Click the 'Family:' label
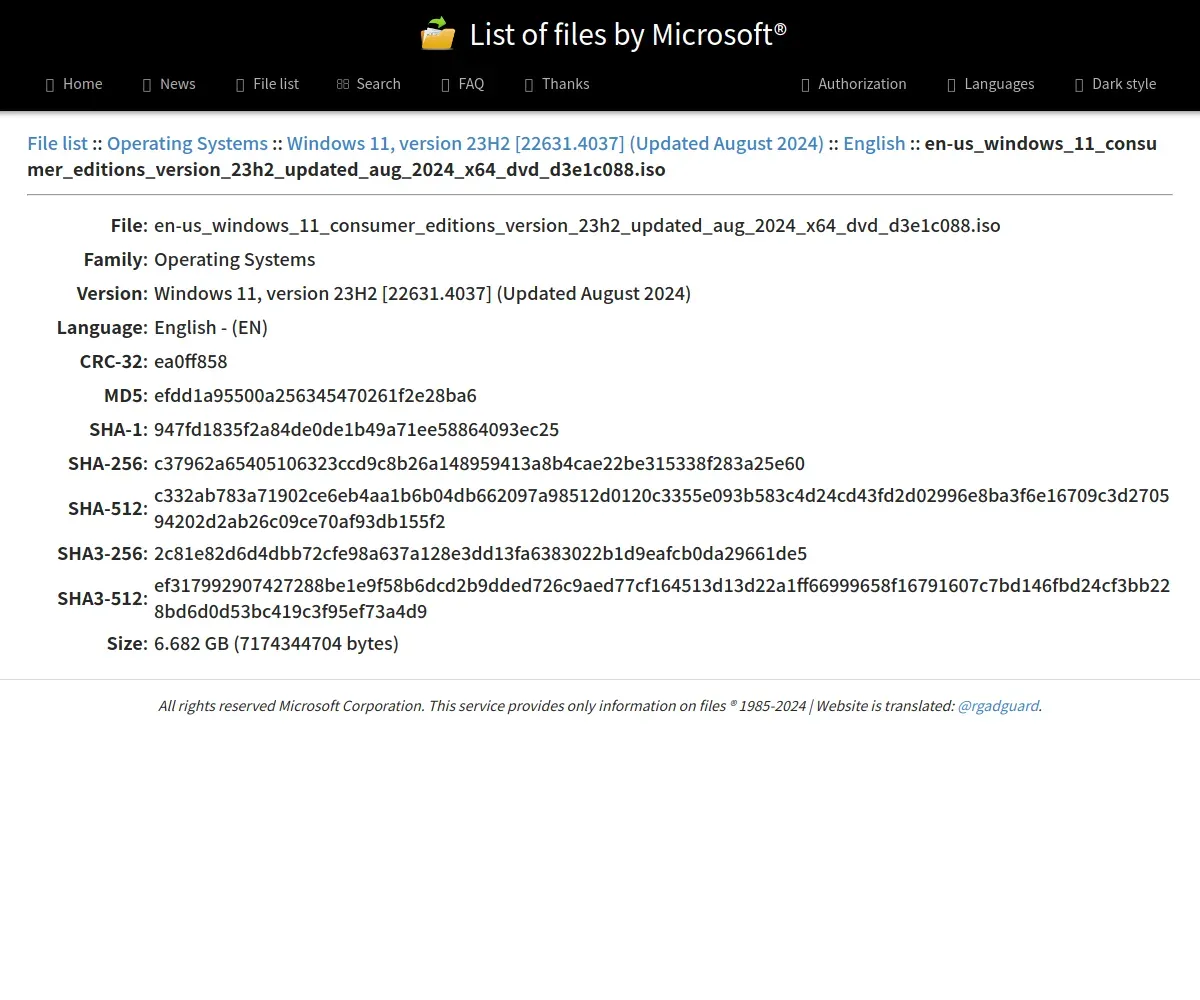This screenshot has width=1200, height=1000. pyautogui.click(x=116, y=260)
